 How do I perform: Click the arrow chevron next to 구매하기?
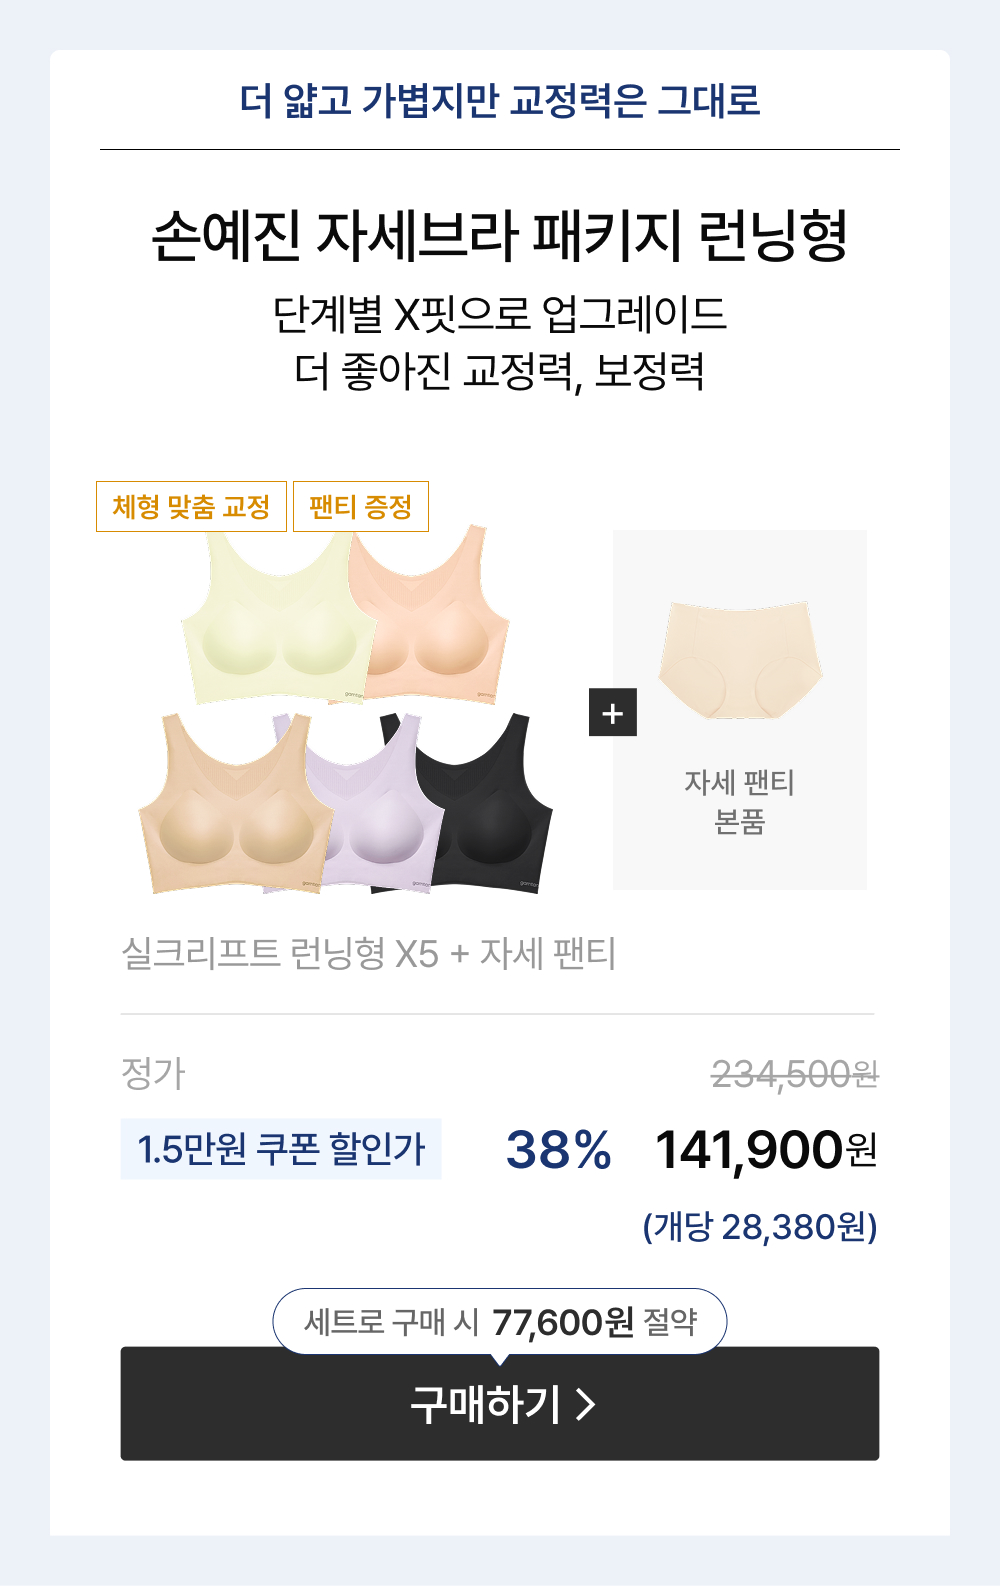587,1404
